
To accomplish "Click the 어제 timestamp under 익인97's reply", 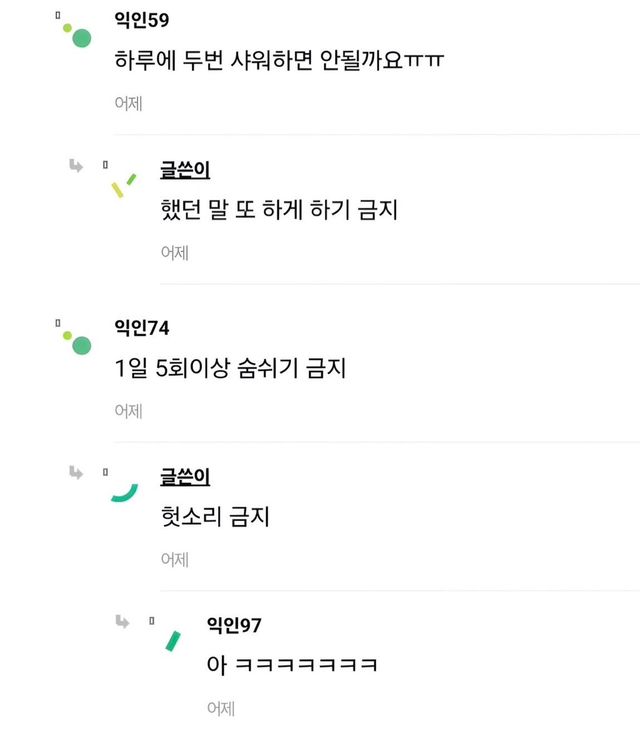I will click(x=220, y=708).
